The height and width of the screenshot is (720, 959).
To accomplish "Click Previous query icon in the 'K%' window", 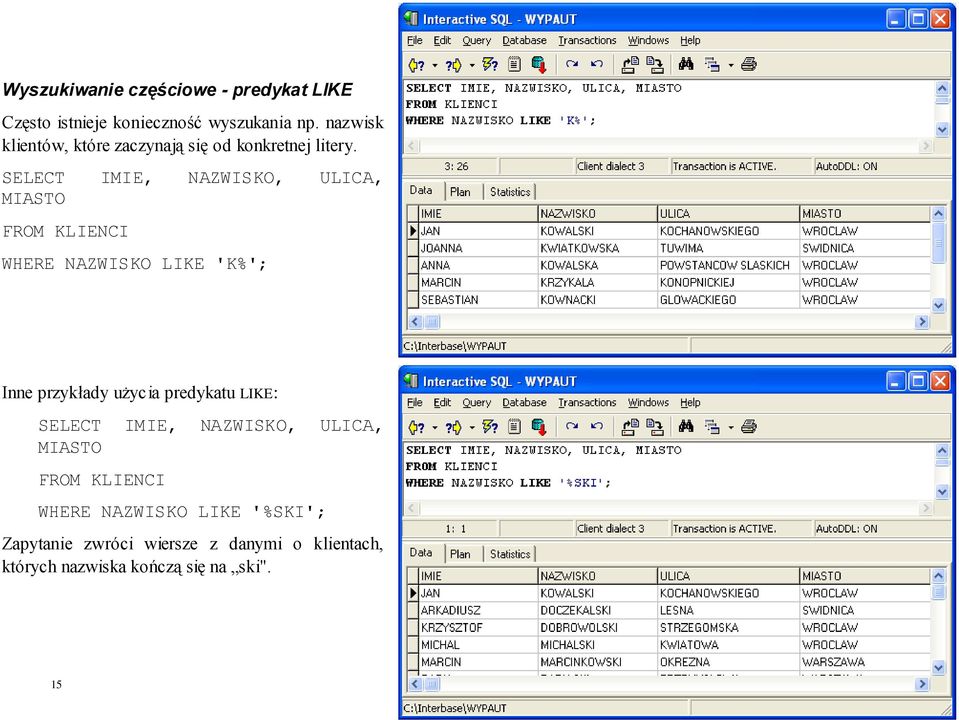I will pos(417,65).
